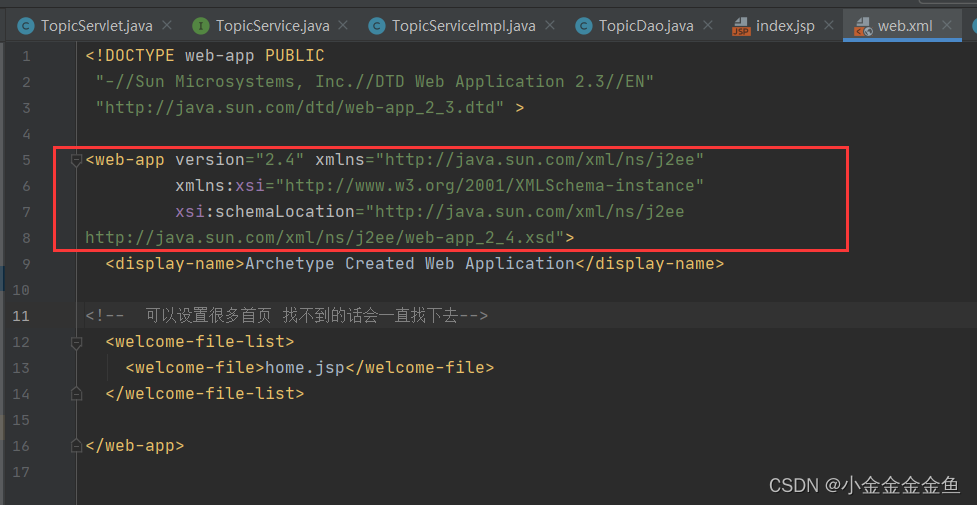Close the TopicDao.java tab
Image resolution: width=977 pixels, height=505 pixels.
(x=707, y=26)
